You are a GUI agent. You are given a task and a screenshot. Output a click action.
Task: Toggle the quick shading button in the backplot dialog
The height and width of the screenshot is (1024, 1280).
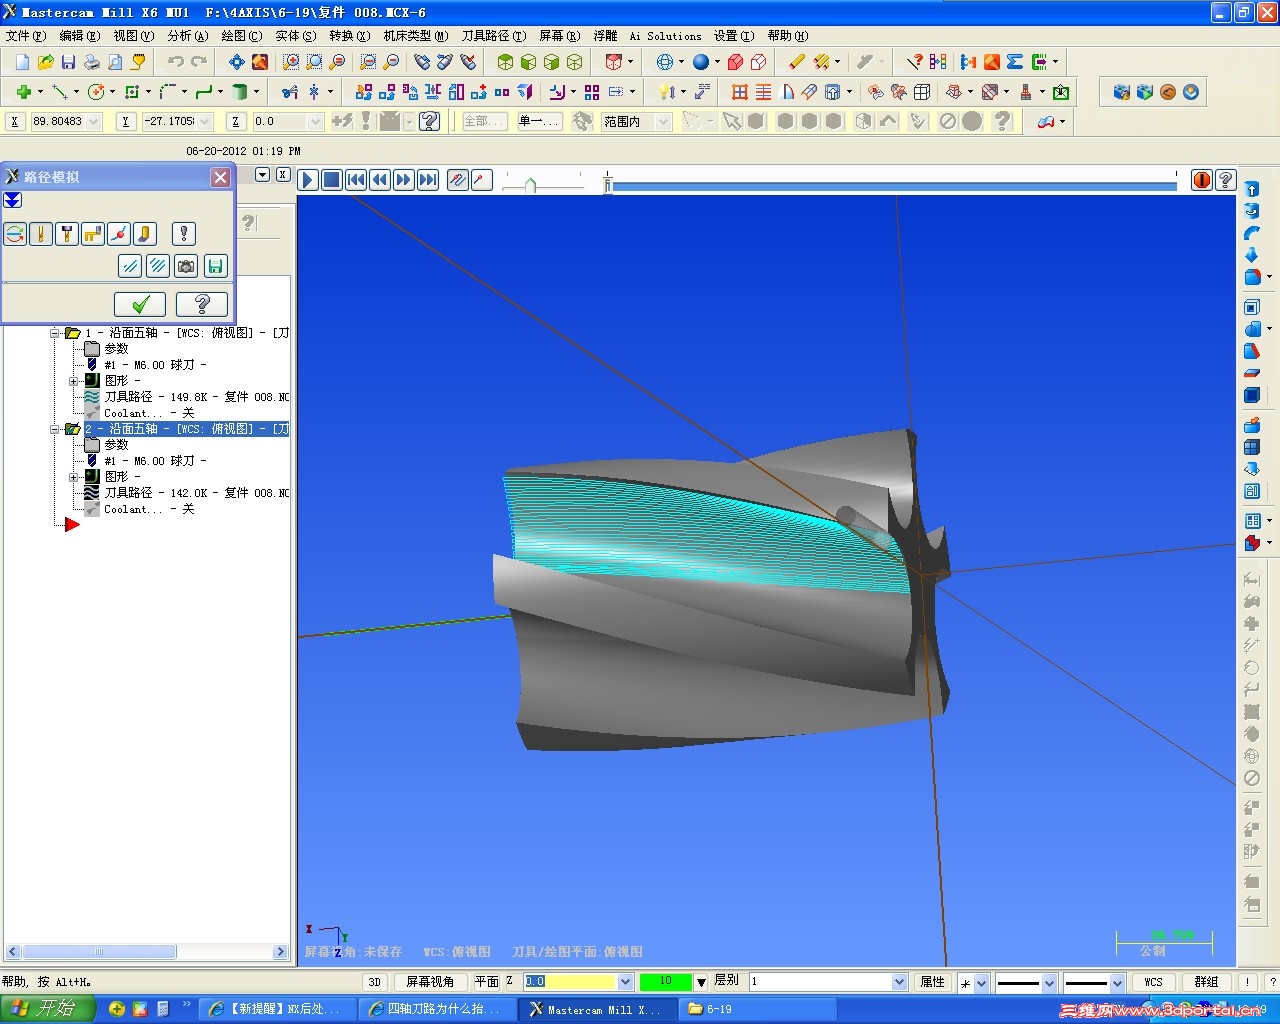[145, 234]
